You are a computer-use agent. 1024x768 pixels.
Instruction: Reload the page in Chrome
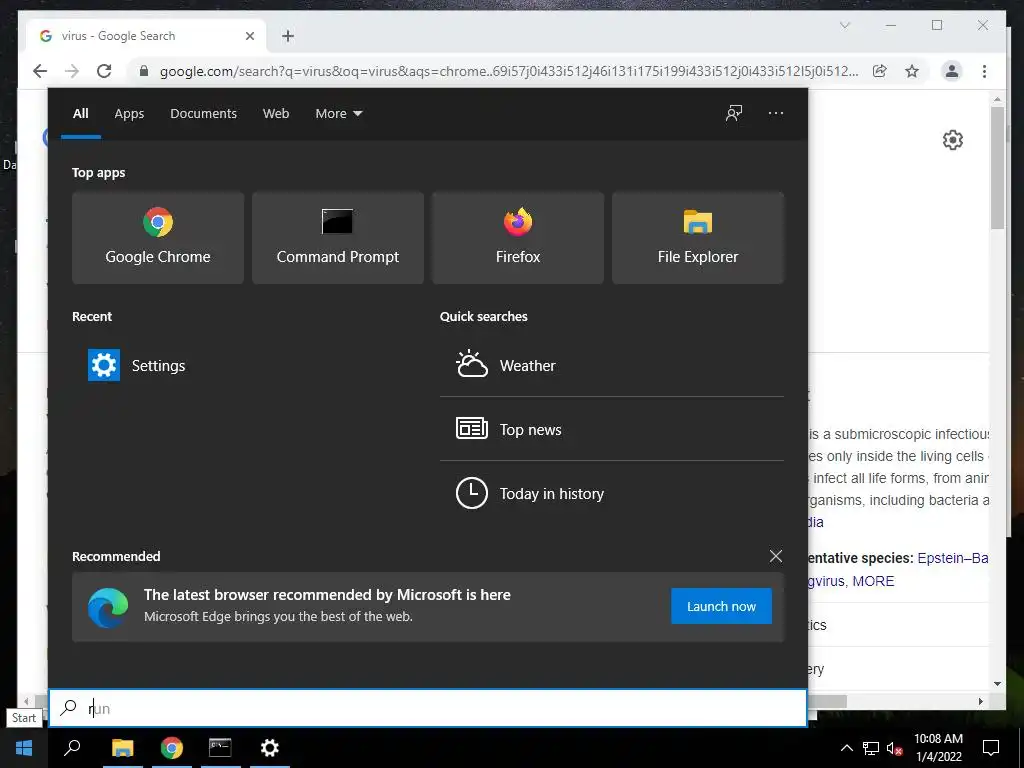pos(104,71)
